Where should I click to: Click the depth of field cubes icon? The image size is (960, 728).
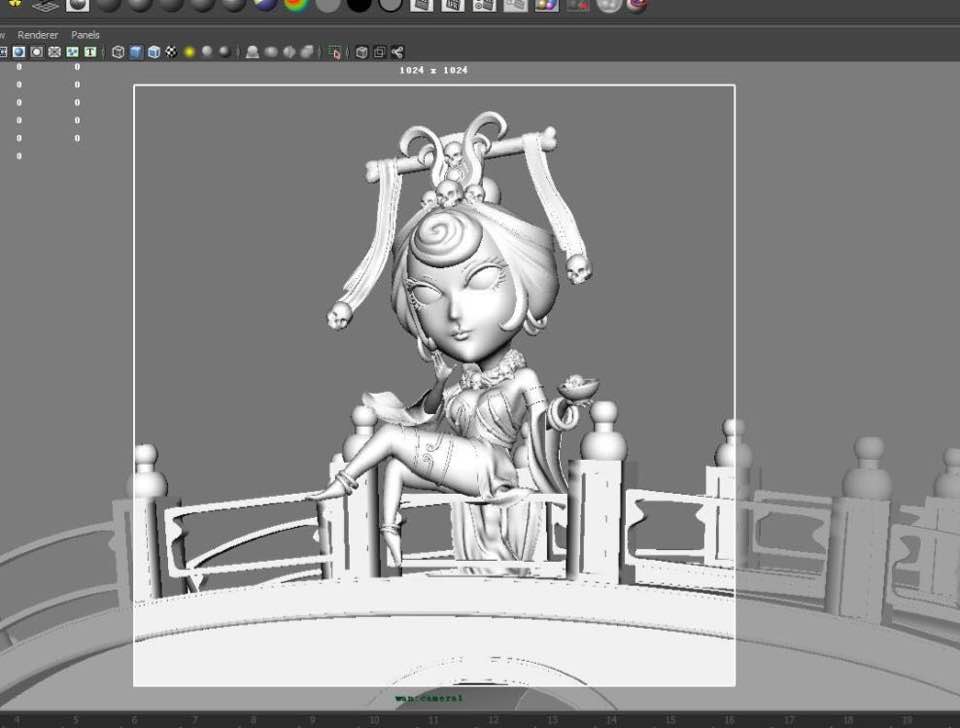click(307, 52)
